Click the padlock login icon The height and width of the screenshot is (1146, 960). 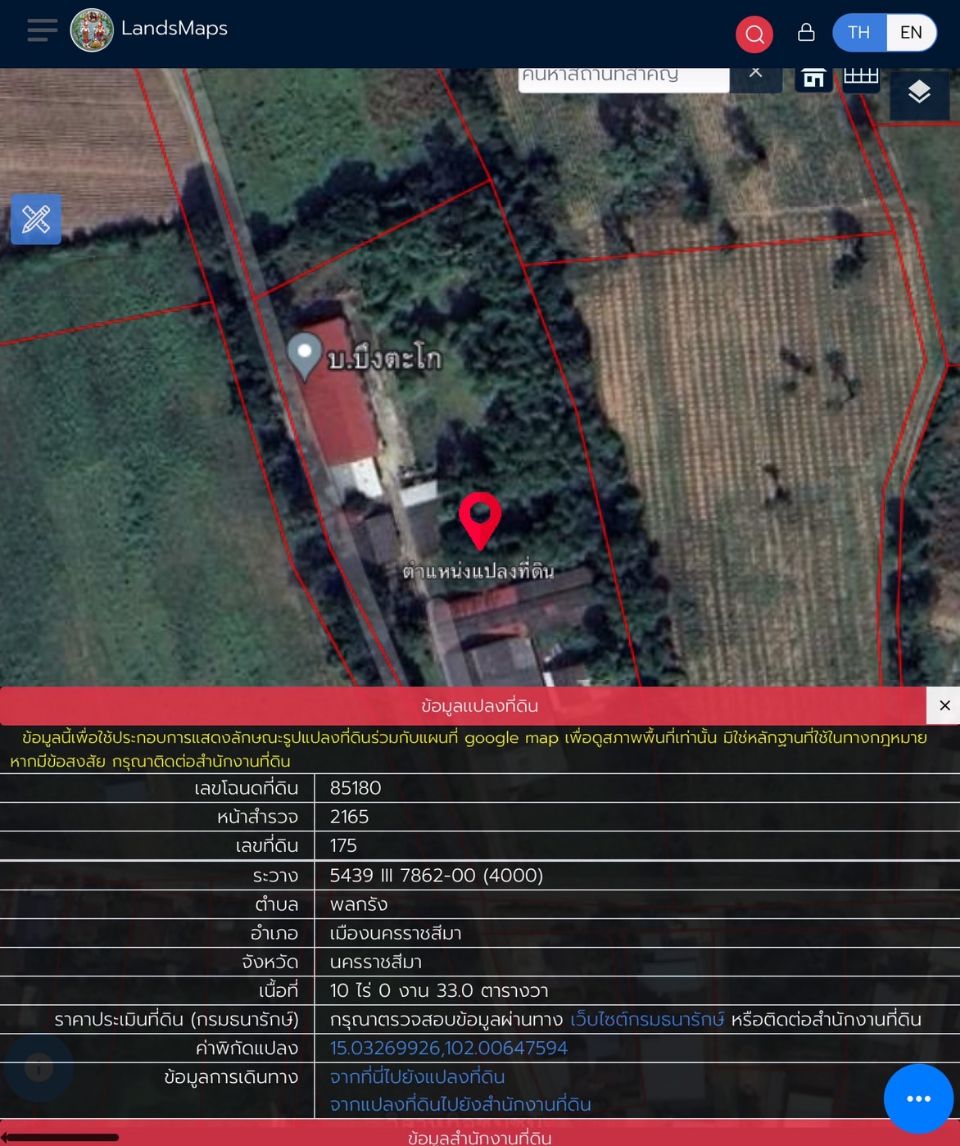click(x=806, y=33)
